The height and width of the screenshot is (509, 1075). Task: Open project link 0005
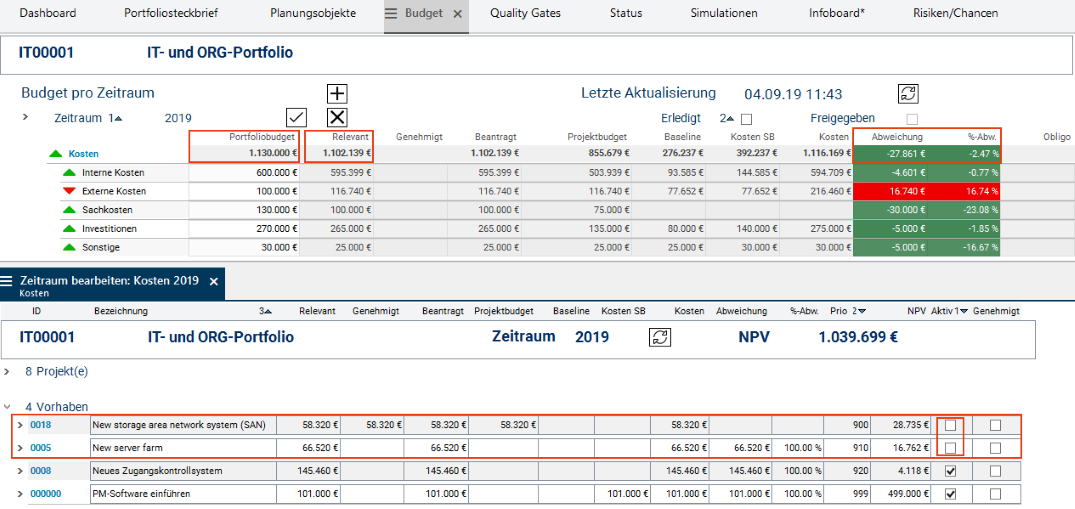40,448
